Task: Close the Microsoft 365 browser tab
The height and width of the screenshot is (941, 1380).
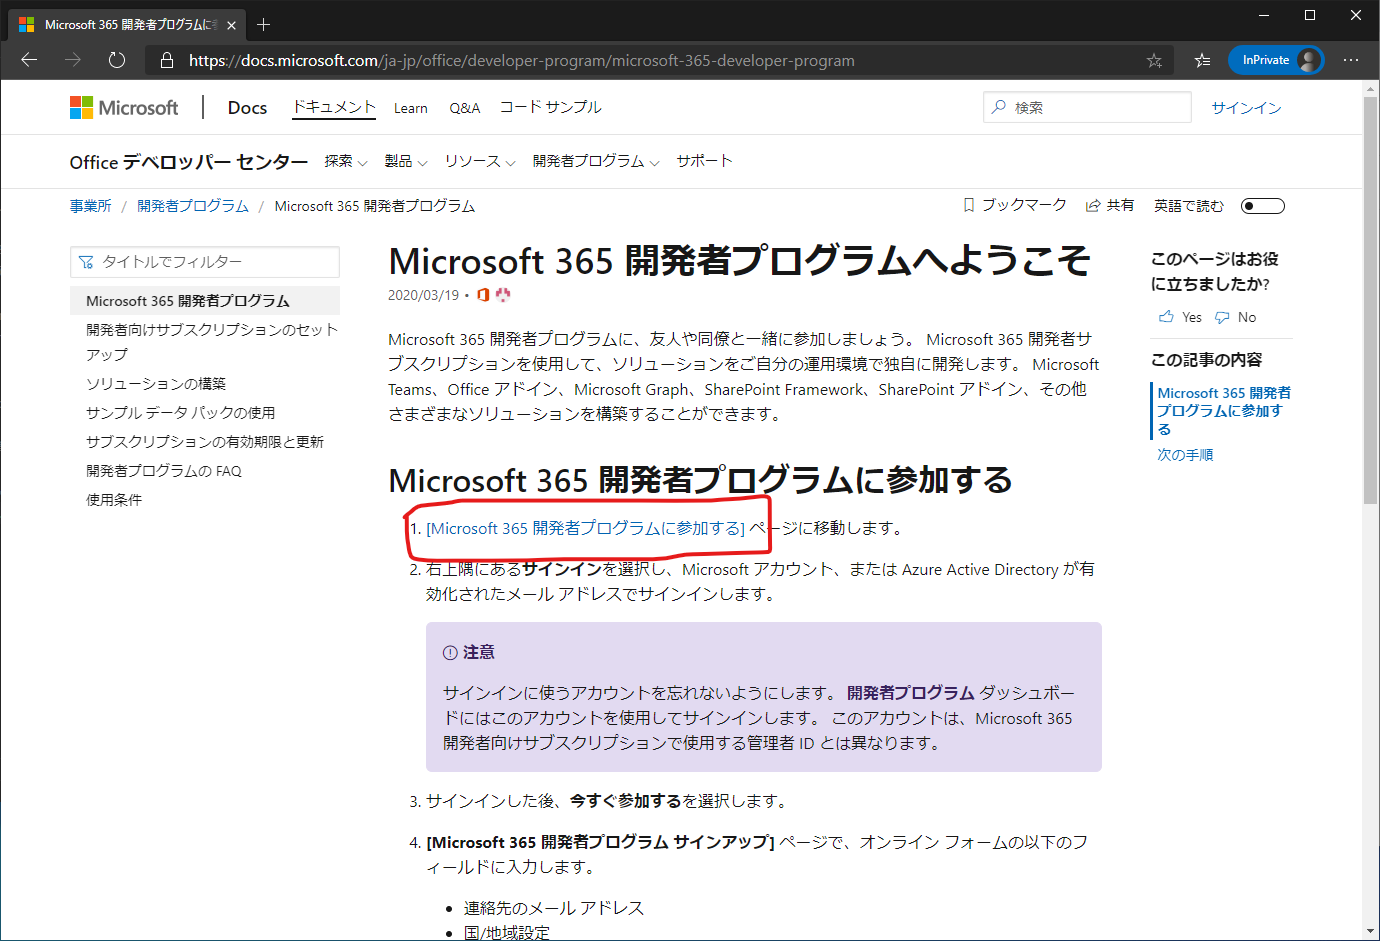Action: point(231,25)
